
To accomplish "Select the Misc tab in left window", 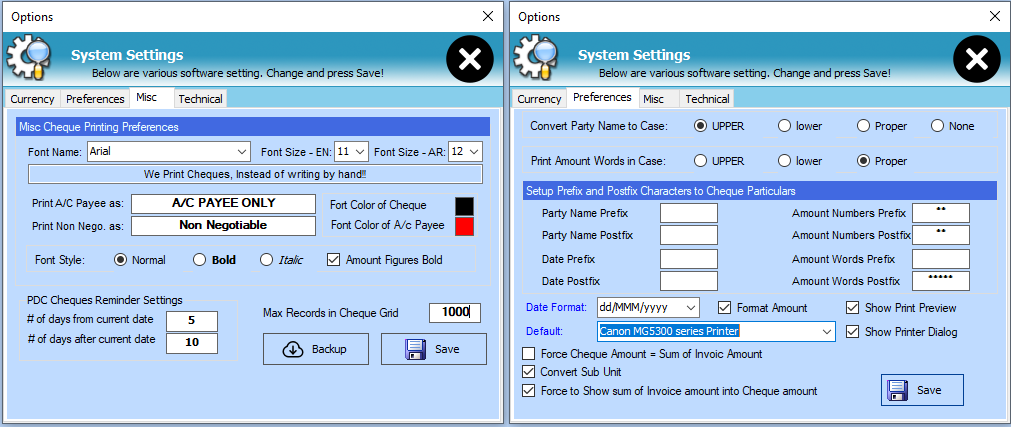I will tap(152, 97).
